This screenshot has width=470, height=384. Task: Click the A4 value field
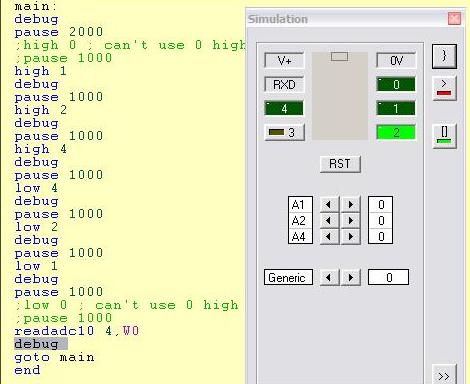point(381,236)
